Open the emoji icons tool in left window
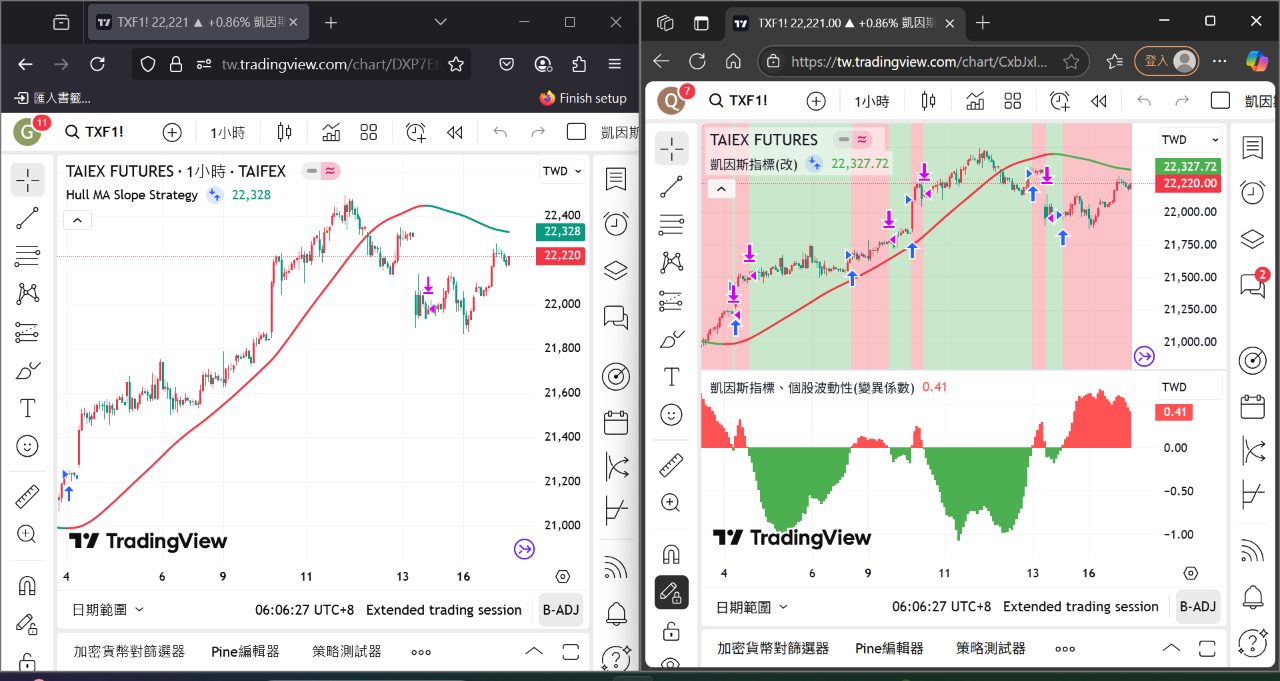This screenshot has width=1280, height=681. pyautogui.click(x=28, y=446)
